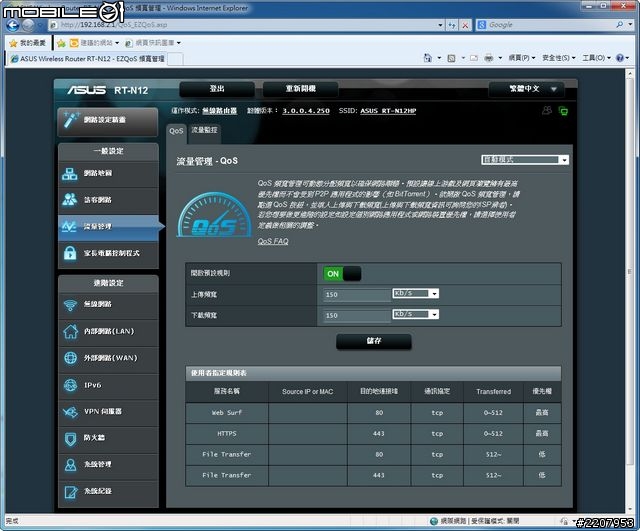This screenshot has height=531, width=640.
Task: Click the 443 port cell in HTTPS row
Action: coord(379,434)
